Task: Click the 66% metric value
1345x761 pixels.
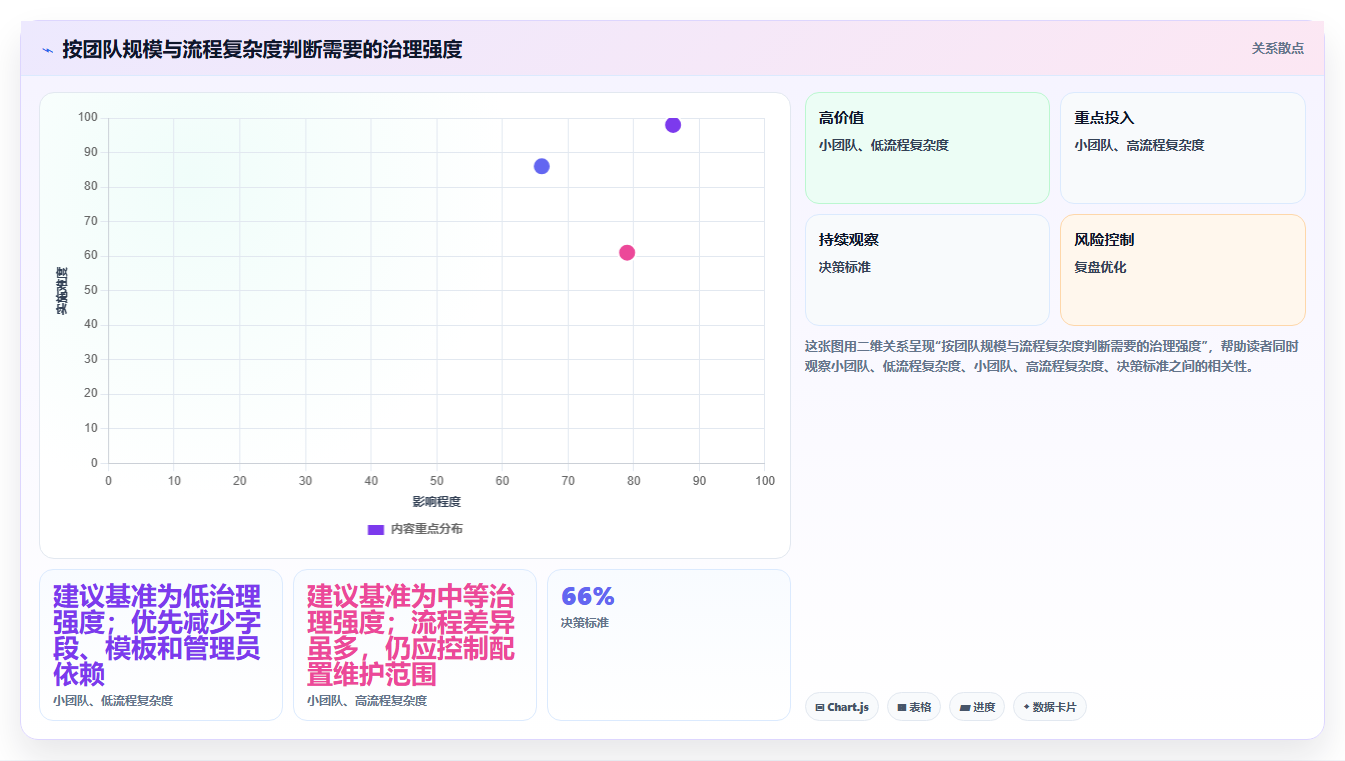Action: (588, 596)
